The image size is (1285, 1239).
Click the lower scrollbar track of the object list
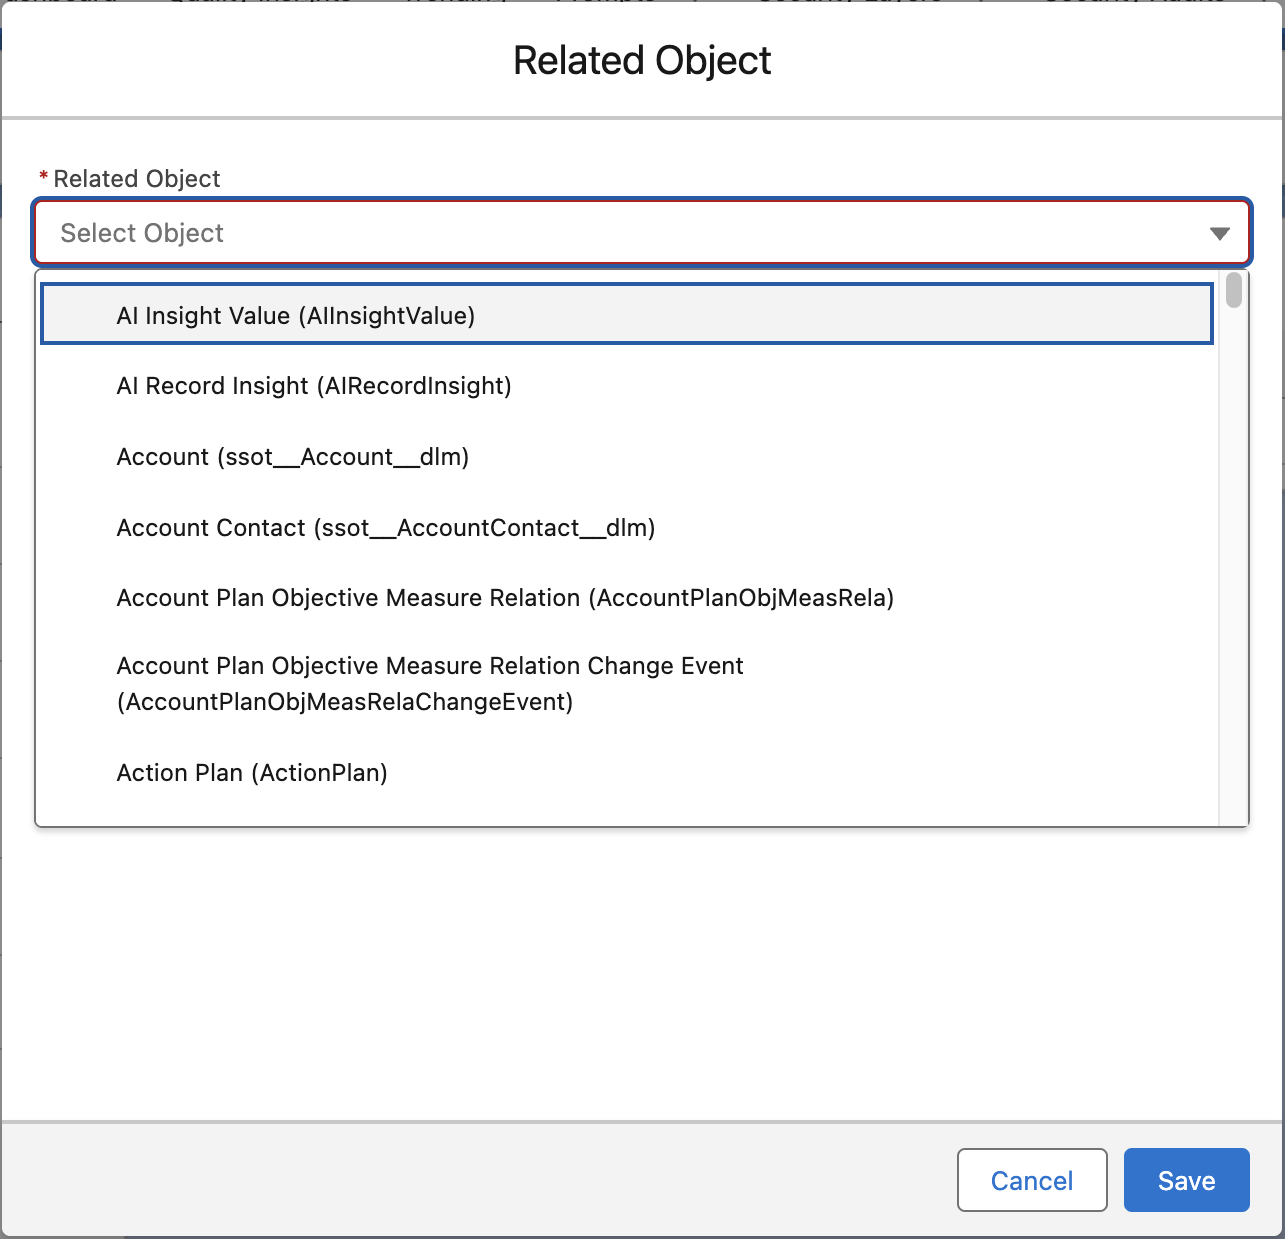pyautogui.click(x=1234, y=650)
